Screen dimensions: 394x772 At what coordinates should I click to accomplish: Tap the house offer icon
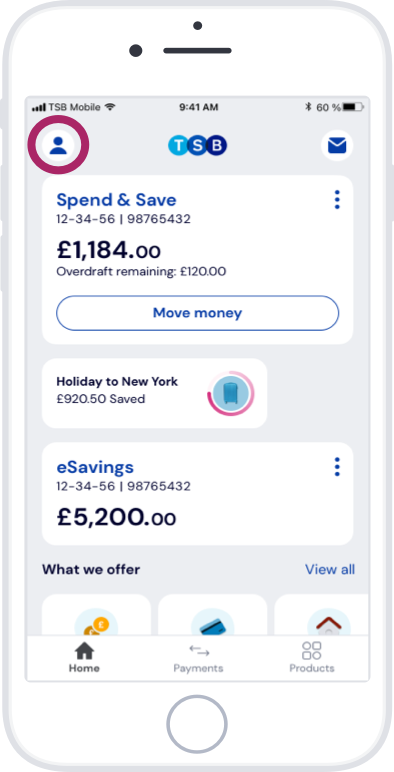328,623
